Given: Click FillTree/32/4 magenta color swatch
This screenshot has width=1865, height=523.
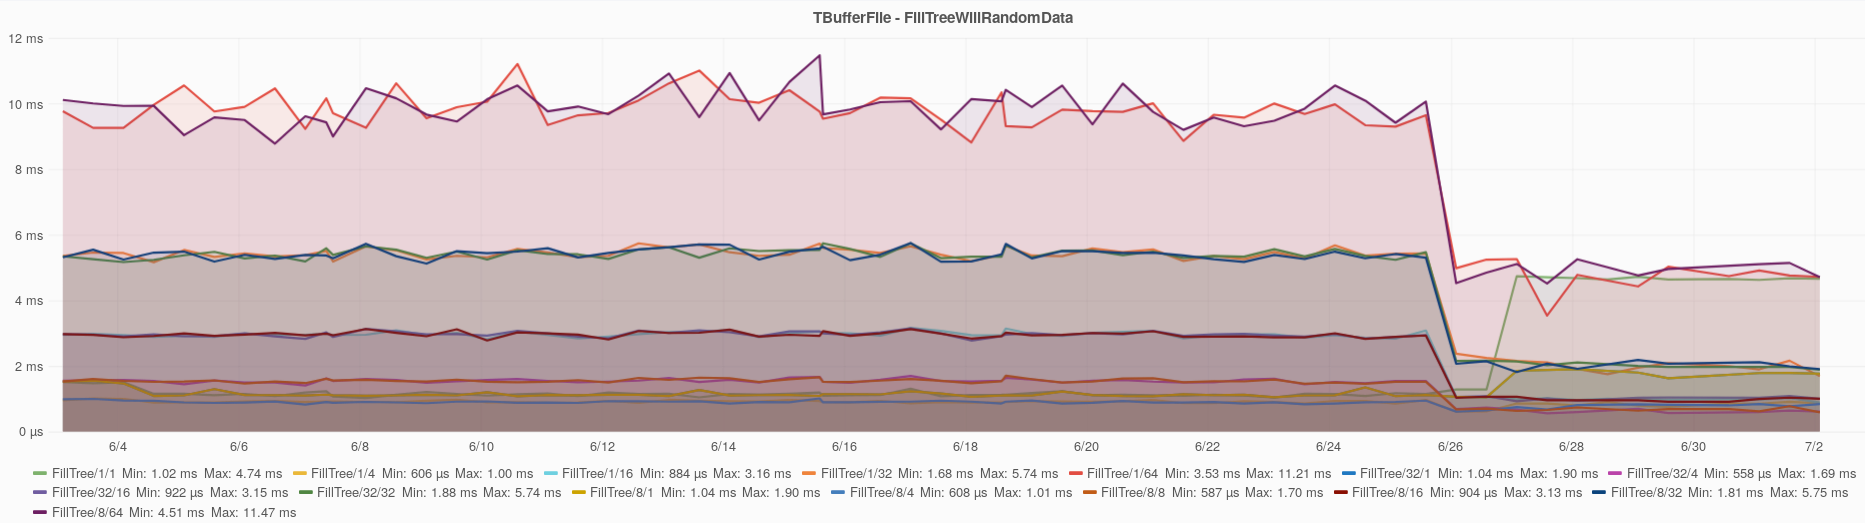Looking at the screenshot, I should click(x=1615, y=473).
